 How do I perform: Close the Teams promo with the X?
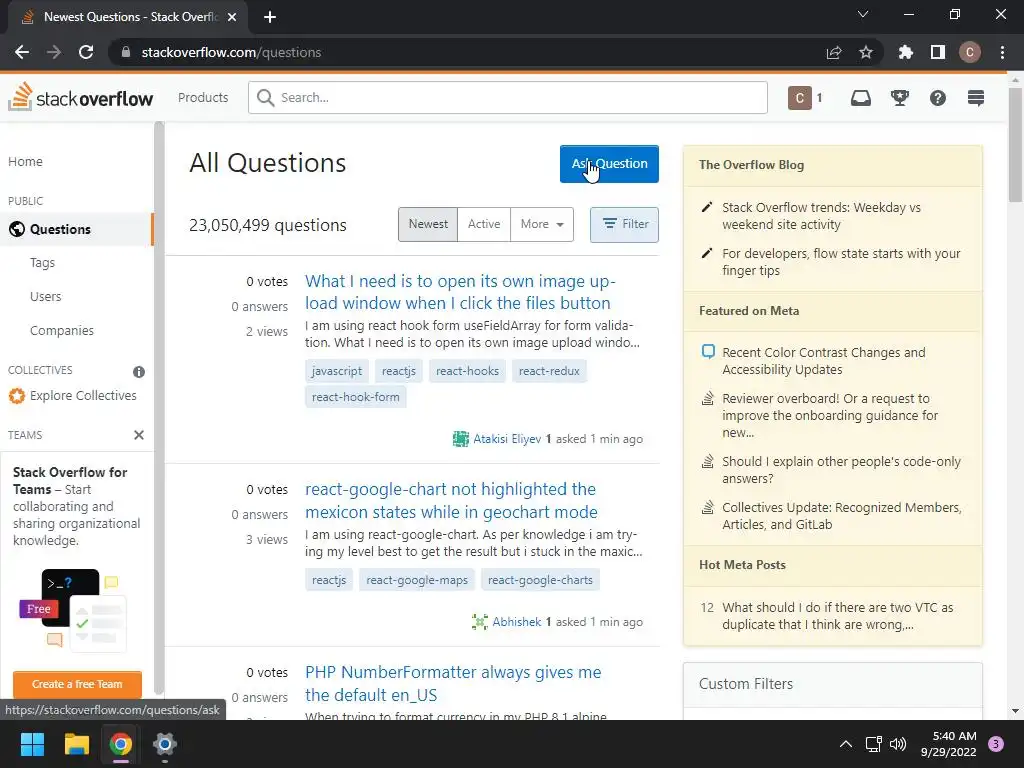pyautogui.click(x=138, y=435)
